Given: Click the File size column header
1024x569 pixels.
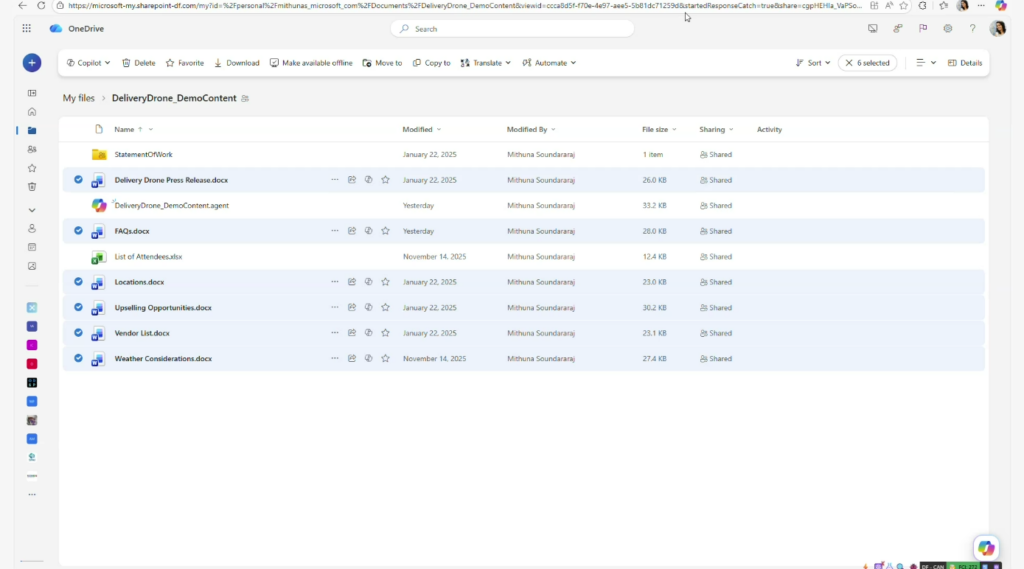Looking at the screenshot, I should pos(655,129).
